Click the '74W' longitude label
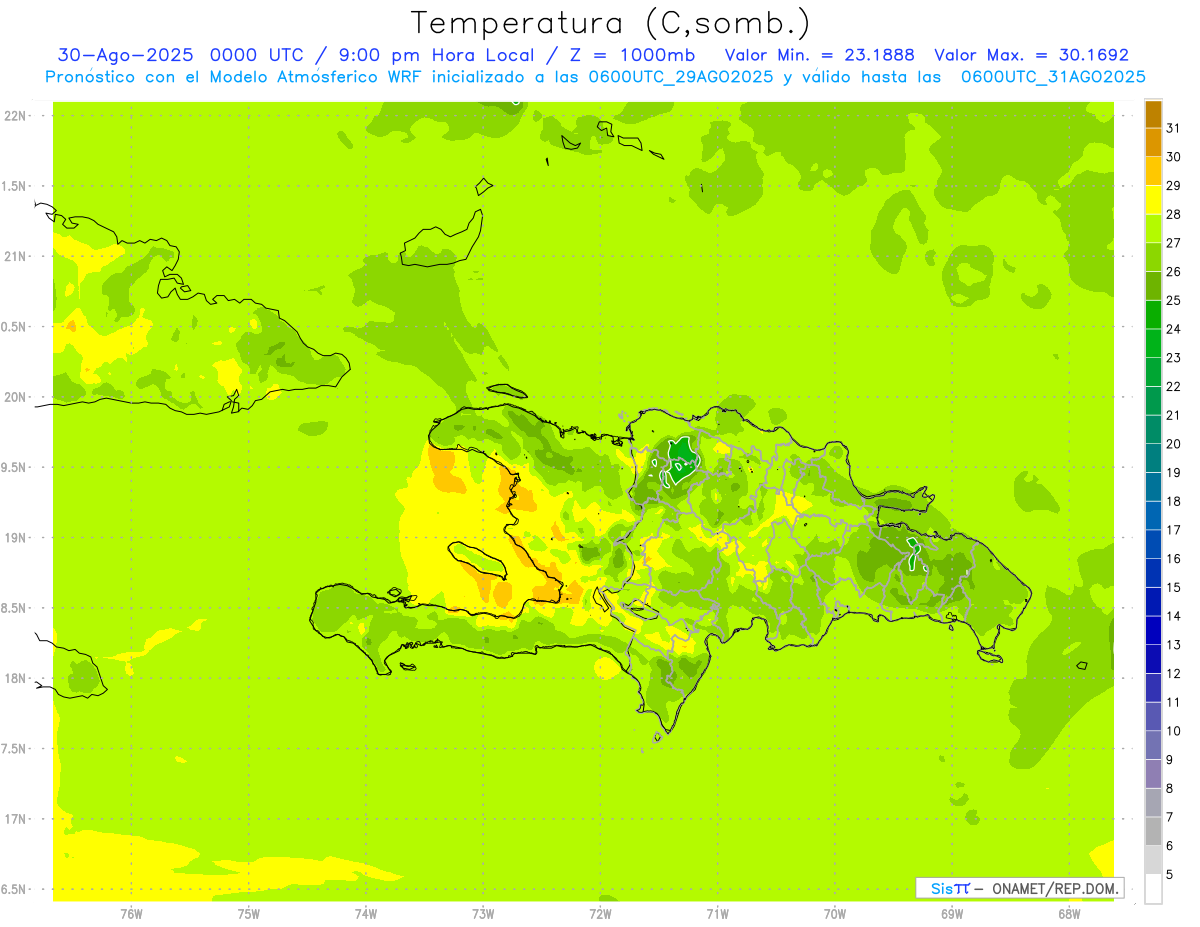Viewport: 1200px width, 927px height. 366,914
